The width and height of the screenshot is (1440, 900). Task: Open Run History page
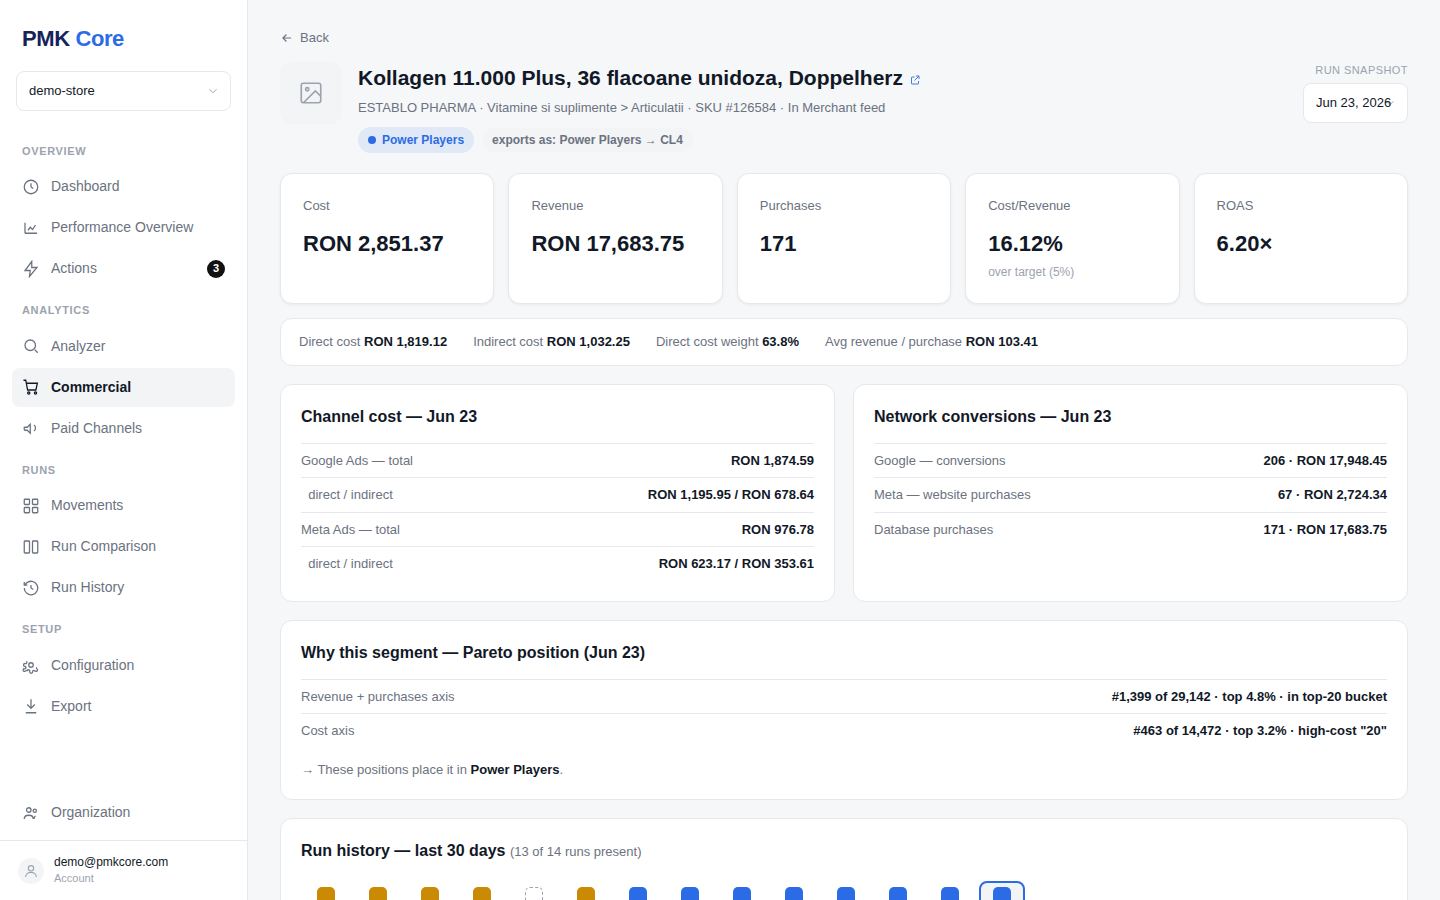tap(123, 588)
